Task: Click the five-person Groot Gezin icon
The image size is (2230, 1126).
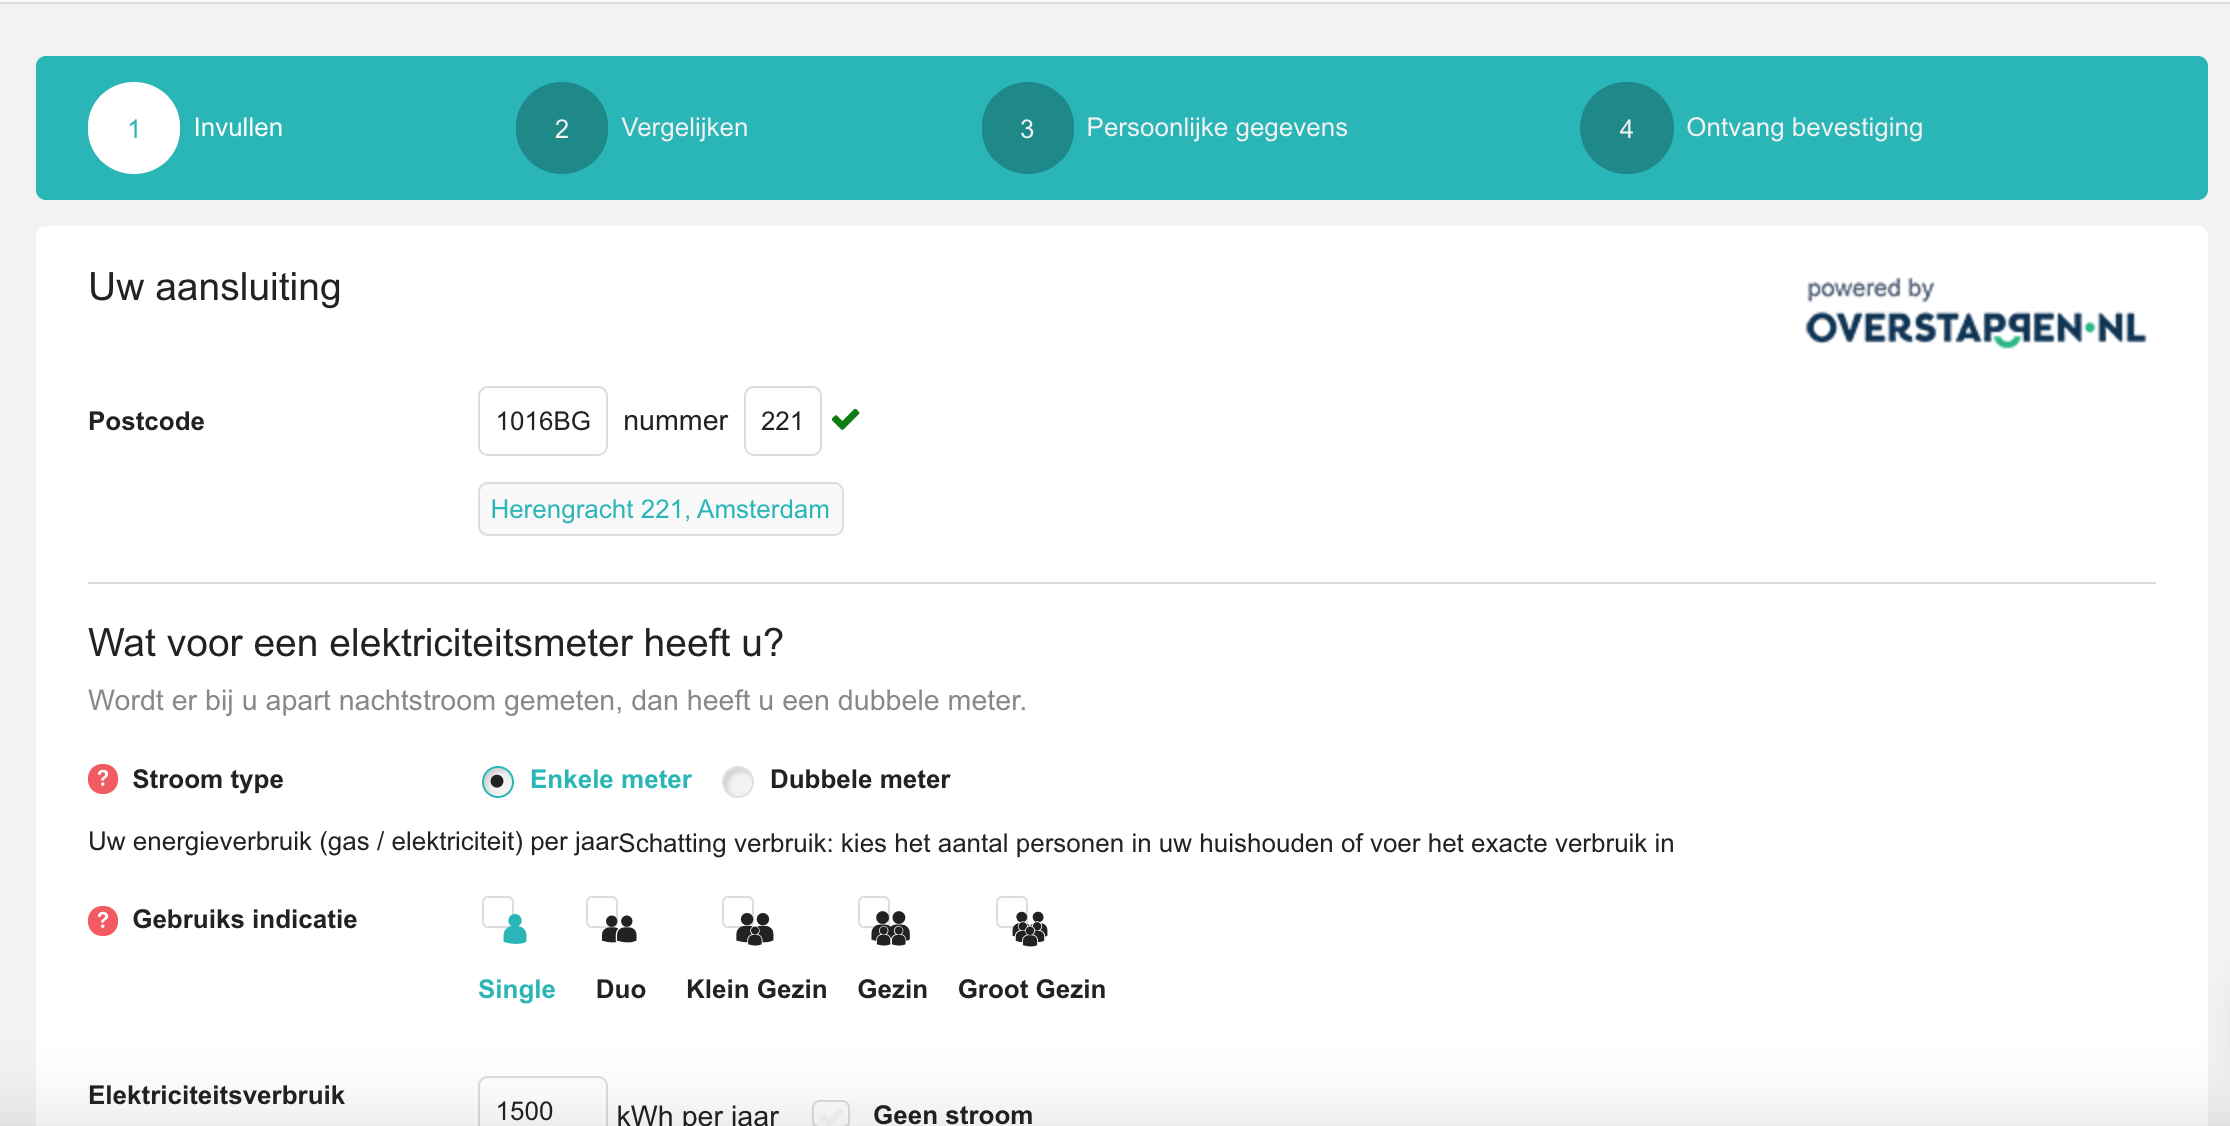Action: click(x=1030, y=929)
